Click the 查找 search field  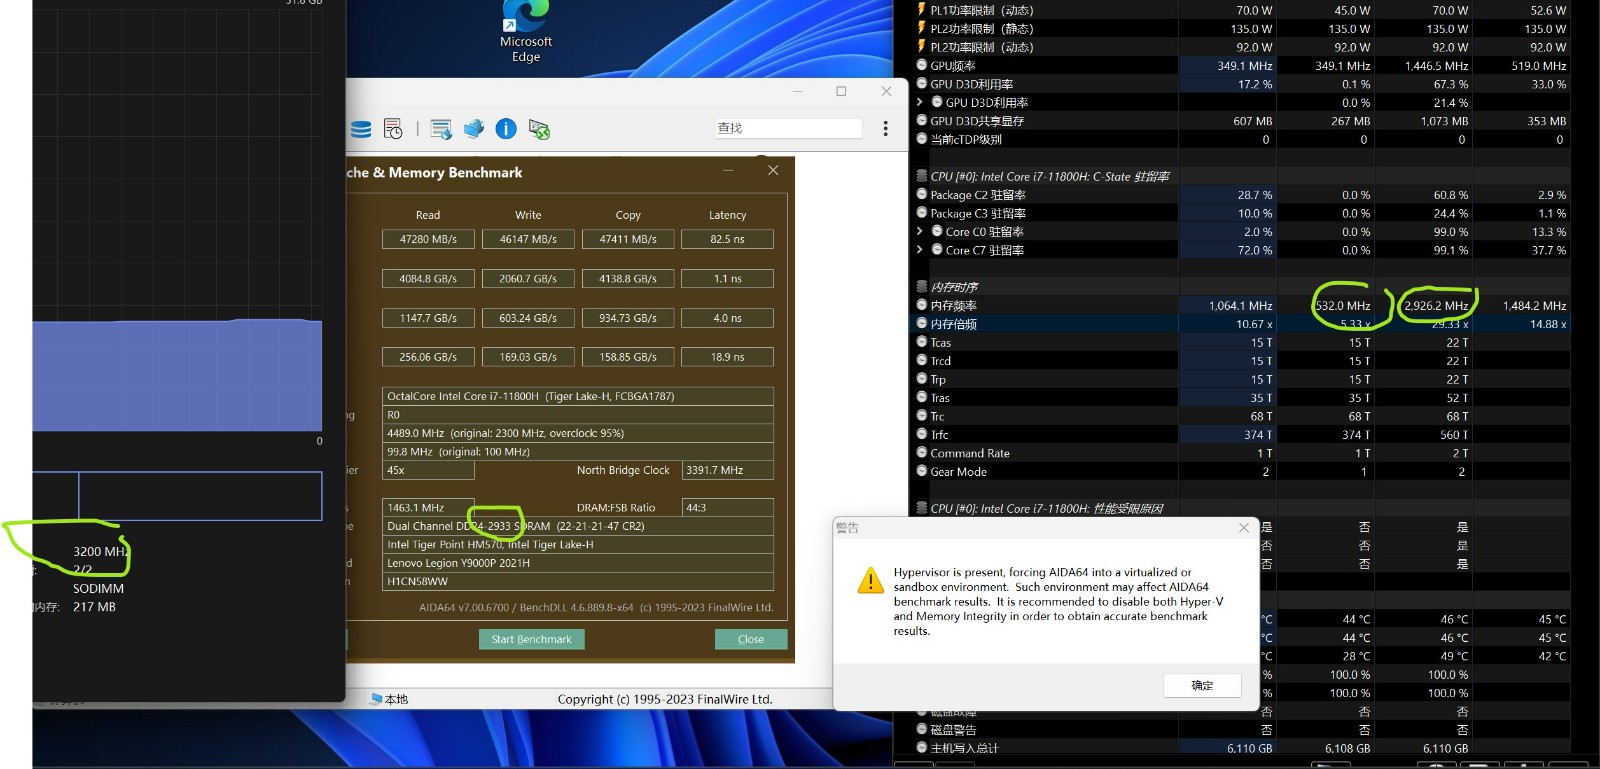[x=787, y=128]
